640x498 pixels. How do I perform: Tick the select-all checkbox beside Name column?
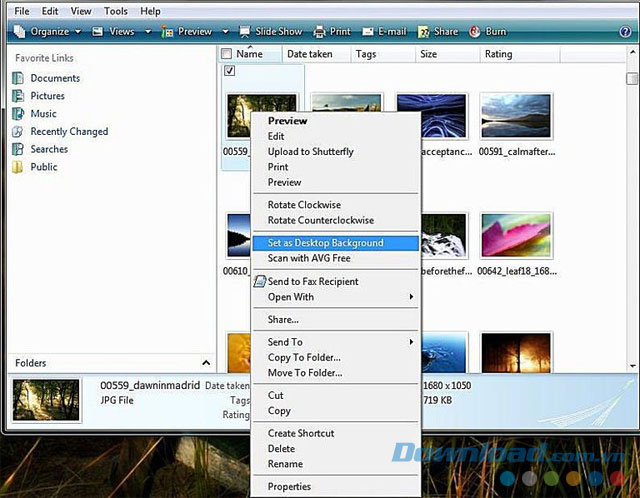(226, 53)
